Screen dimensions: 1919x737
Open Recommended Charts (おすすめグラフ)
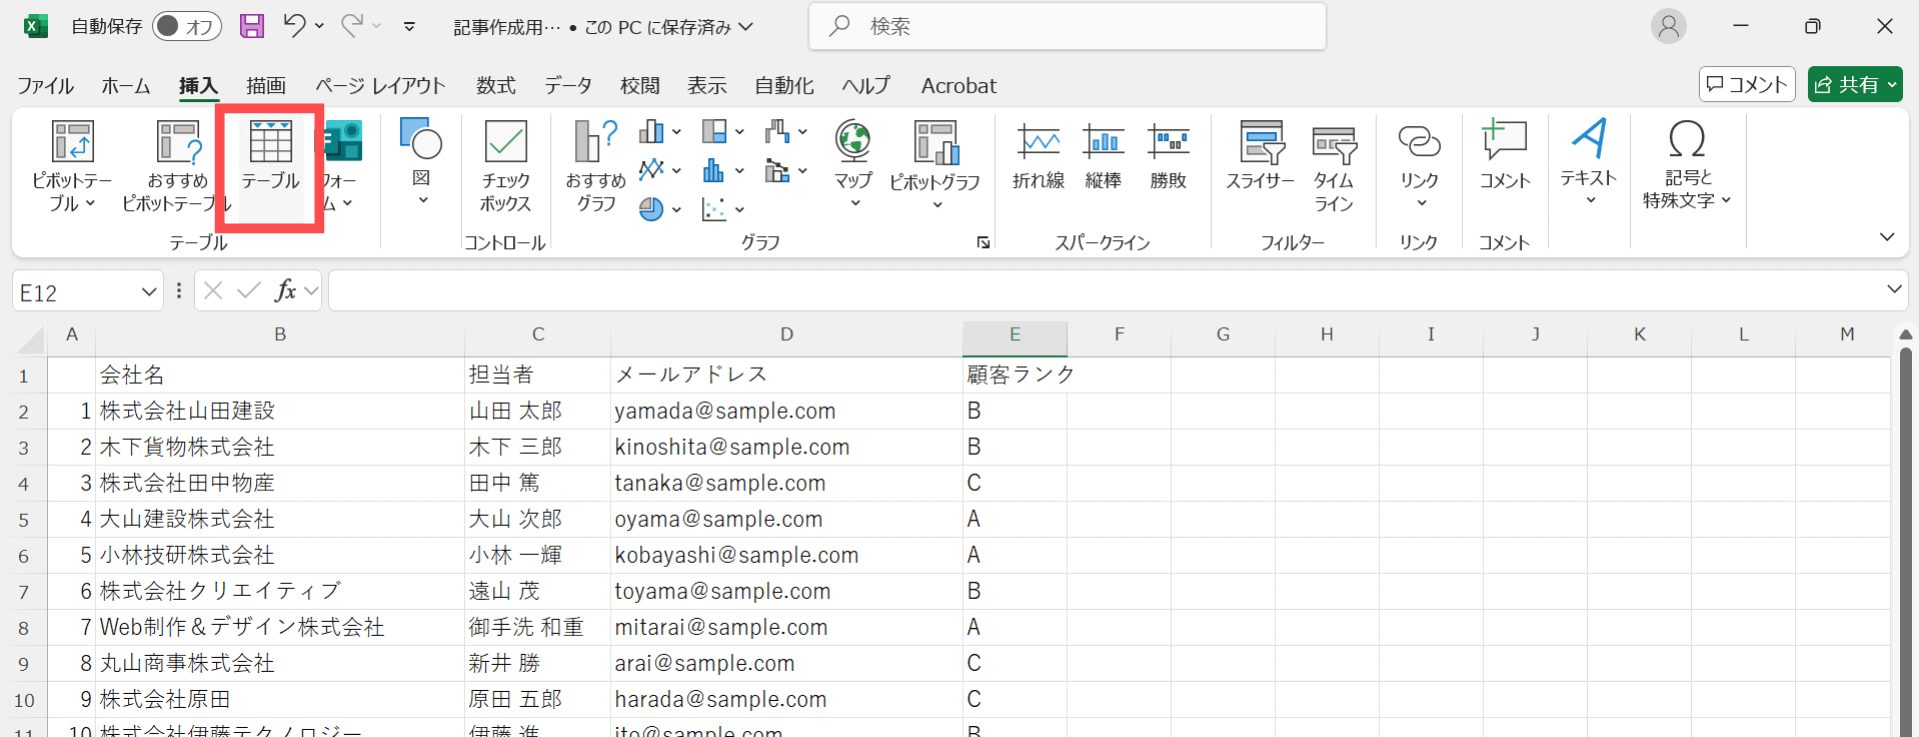click(595, 165)
